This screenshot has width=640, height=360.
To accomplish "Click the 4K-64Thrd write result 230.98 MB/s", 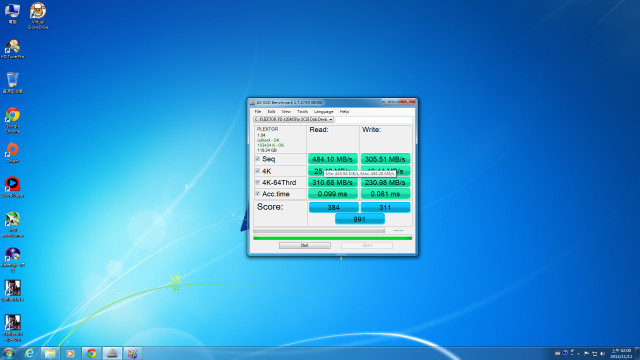I will point(385,182).
